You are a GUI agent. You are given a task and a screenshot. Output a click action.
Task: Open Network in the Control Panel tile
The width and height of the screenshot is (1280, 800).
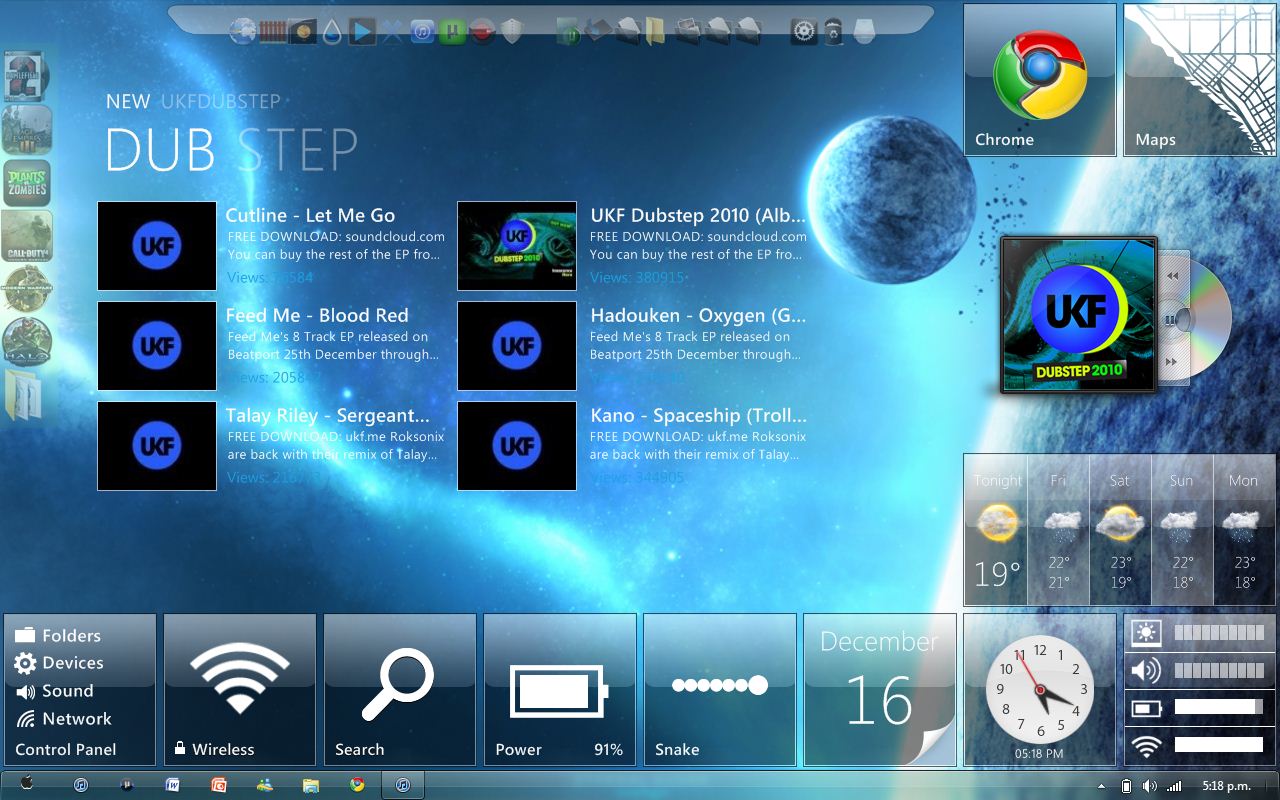[63, 719]
